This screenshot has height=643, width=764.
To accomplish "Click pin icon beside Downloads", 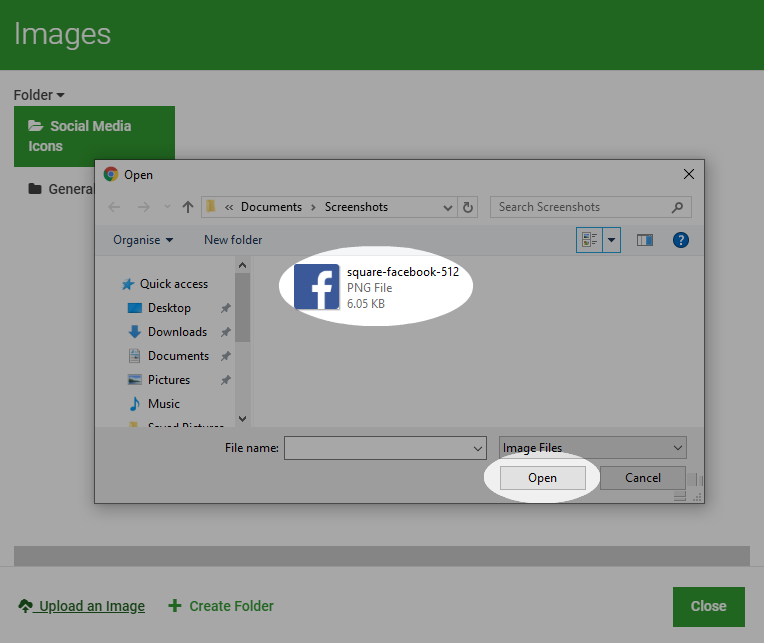I will (225, 332).
